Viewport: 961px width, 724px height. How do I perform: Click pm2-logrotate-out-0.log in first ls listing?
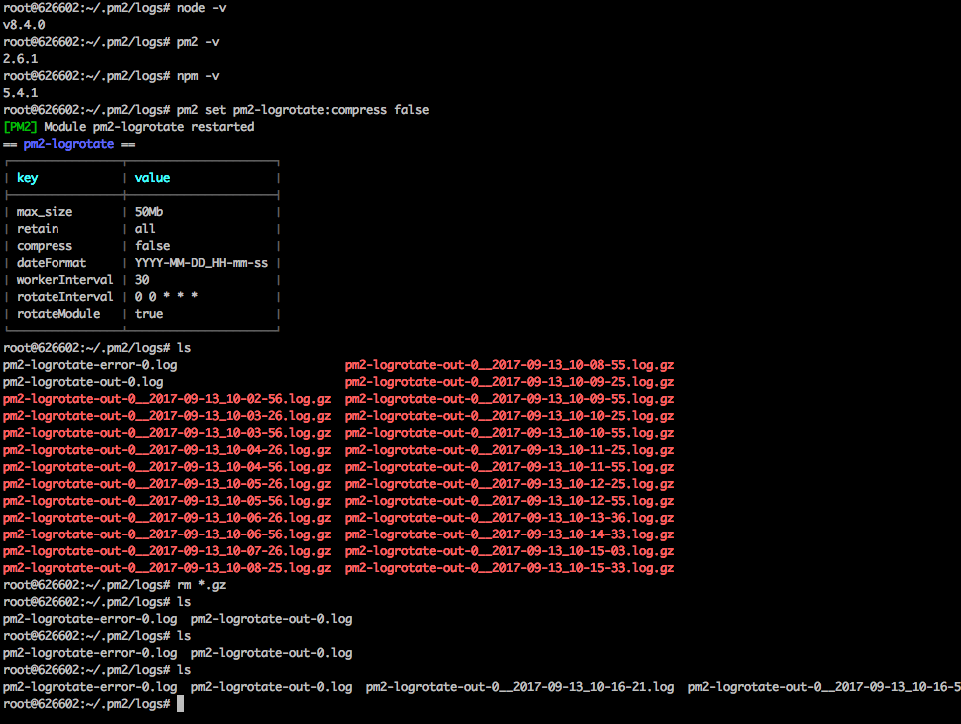tap(83, 383)
